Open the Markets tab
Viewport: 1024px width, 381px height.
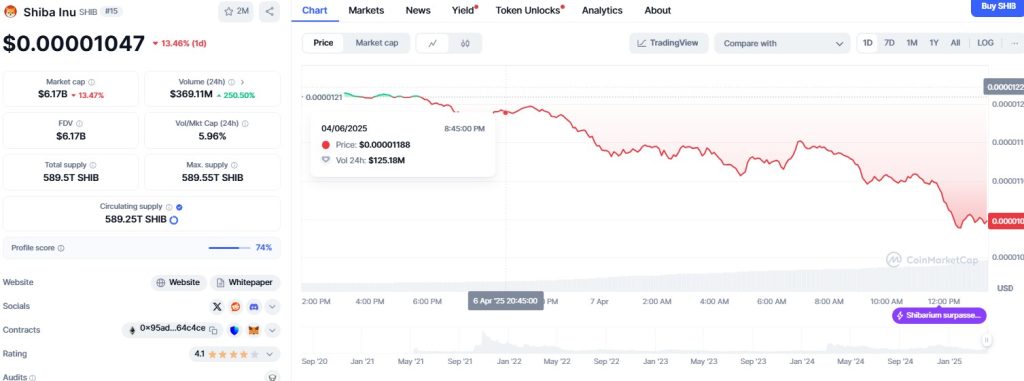(366, 10)
